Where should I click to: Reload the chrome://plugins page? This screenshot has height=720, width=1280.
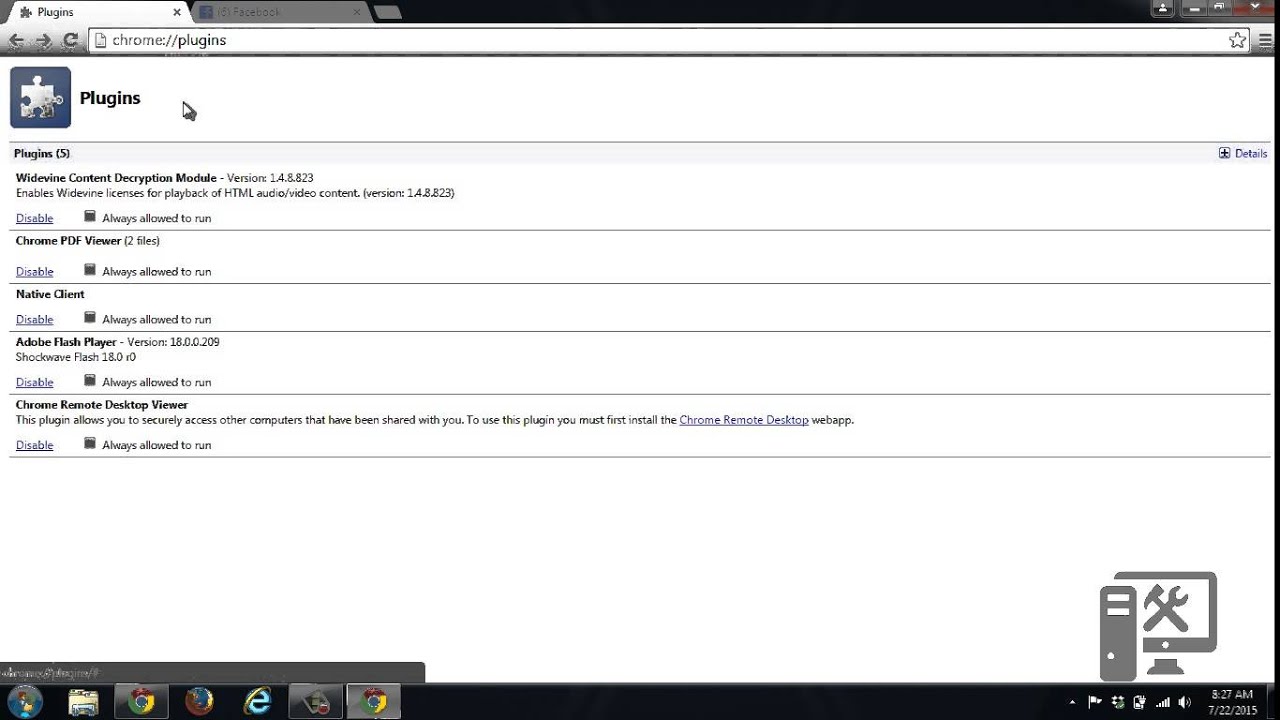(x=70, y=41)
